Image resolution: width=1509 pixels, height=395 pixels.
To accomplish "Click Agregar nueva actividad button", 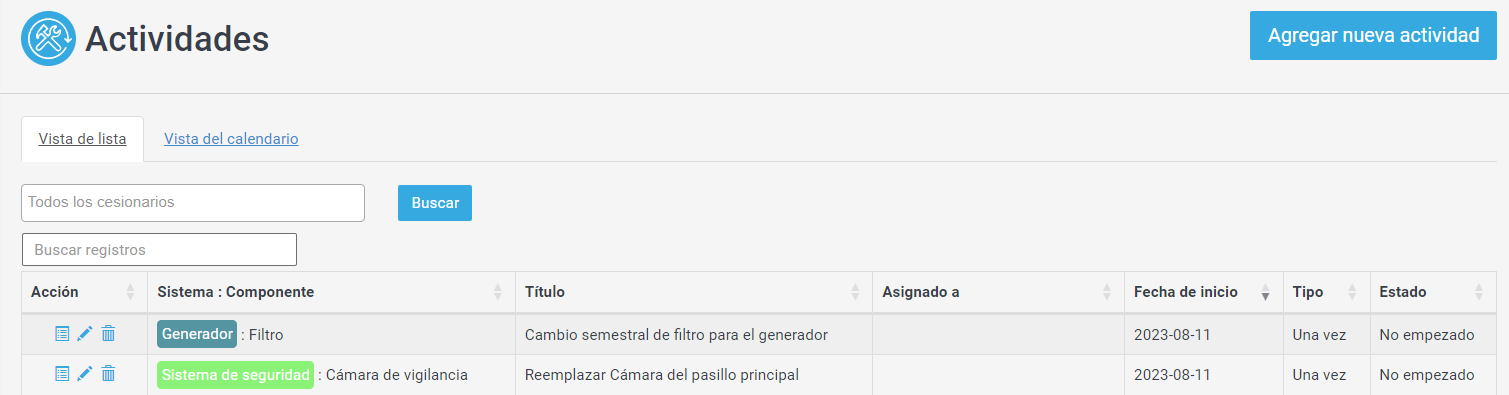I will point(1373,36).
